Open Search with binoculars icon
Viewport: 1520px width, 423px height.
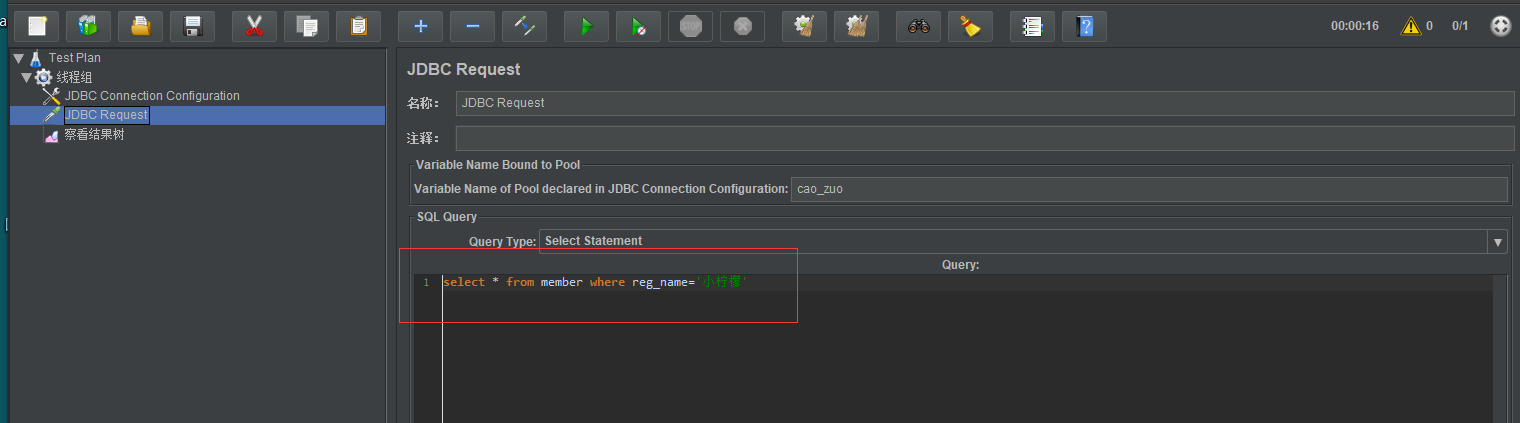point(918,26)
